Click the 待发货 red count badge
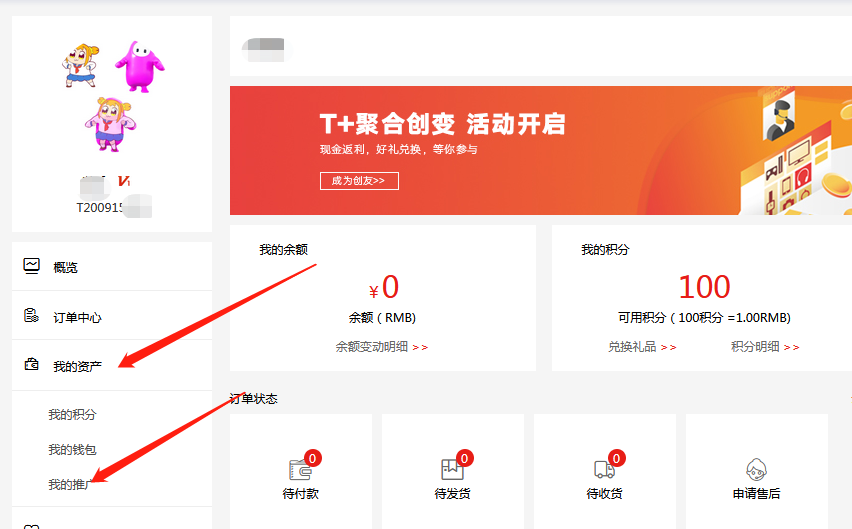This screenshot has height=529, width=852. pyautogui.click(x=465, y=458)
